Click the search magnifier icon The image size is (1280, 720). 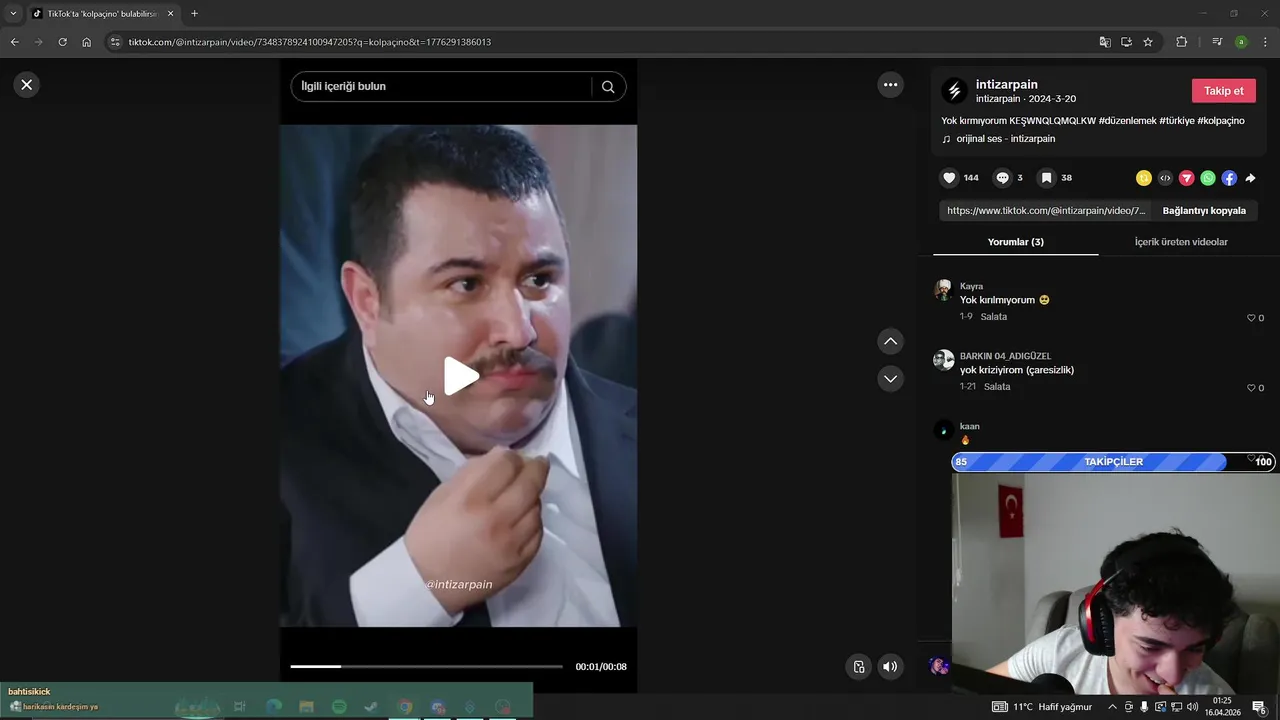608,87
